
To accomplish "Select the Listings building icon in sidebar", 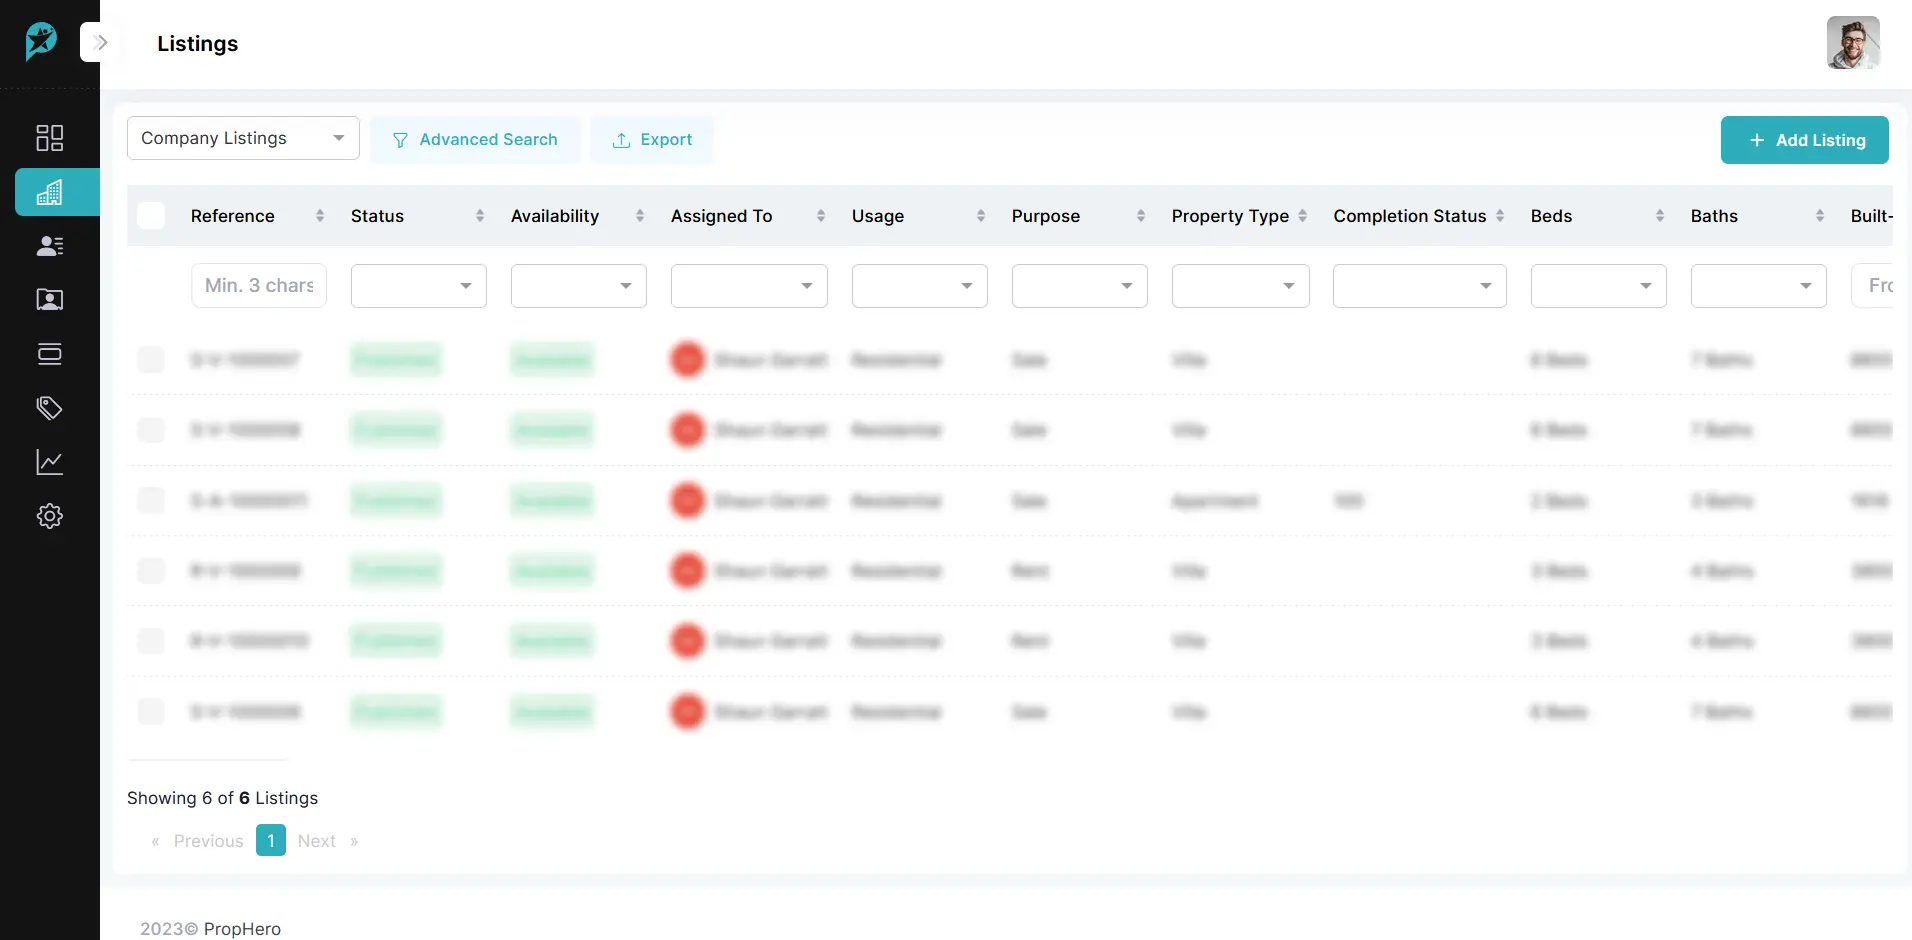I will pos(49,192).
